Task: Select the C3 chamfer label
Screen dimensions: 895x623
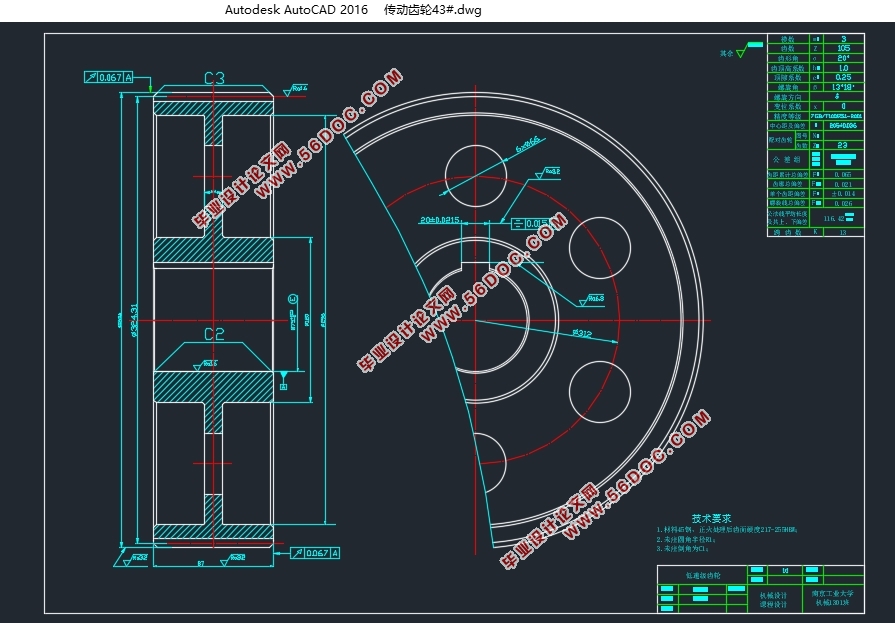Action: coord(214,77)
